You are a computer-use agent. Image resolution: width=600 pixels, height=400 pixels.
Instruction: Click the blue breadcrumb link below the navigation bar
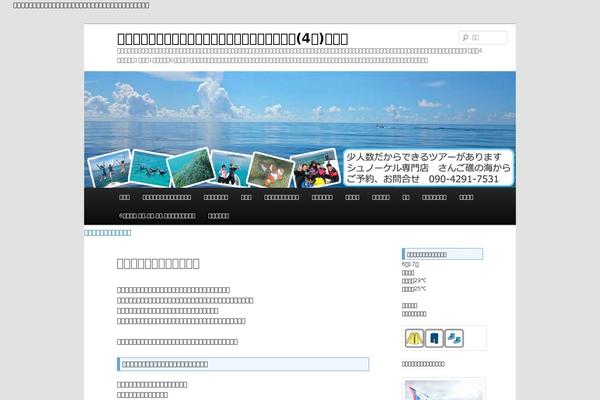[108, 233]
